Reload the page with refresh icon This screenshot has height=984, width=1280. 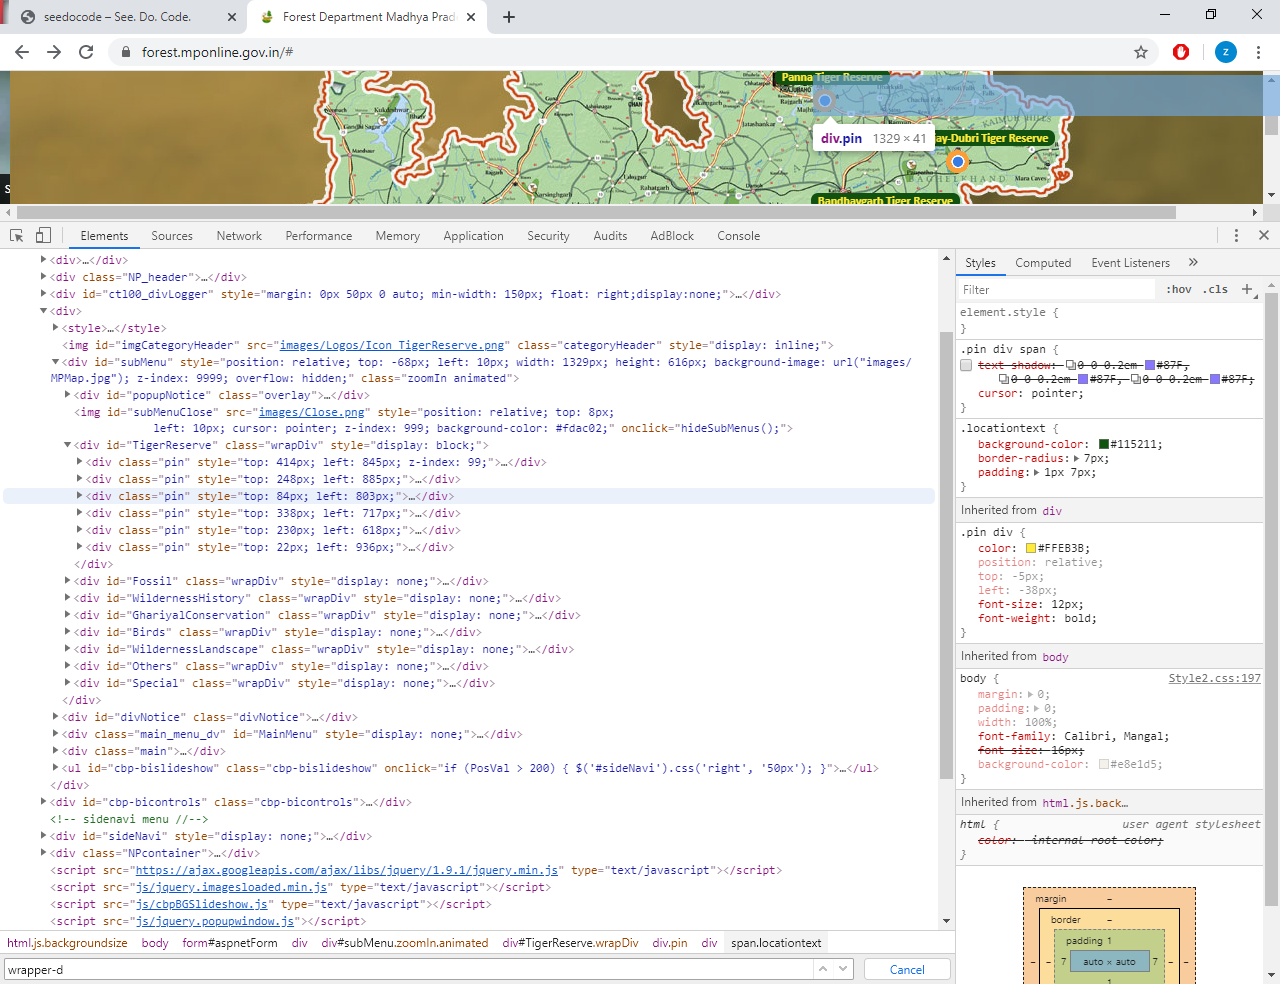pos(86,52)
